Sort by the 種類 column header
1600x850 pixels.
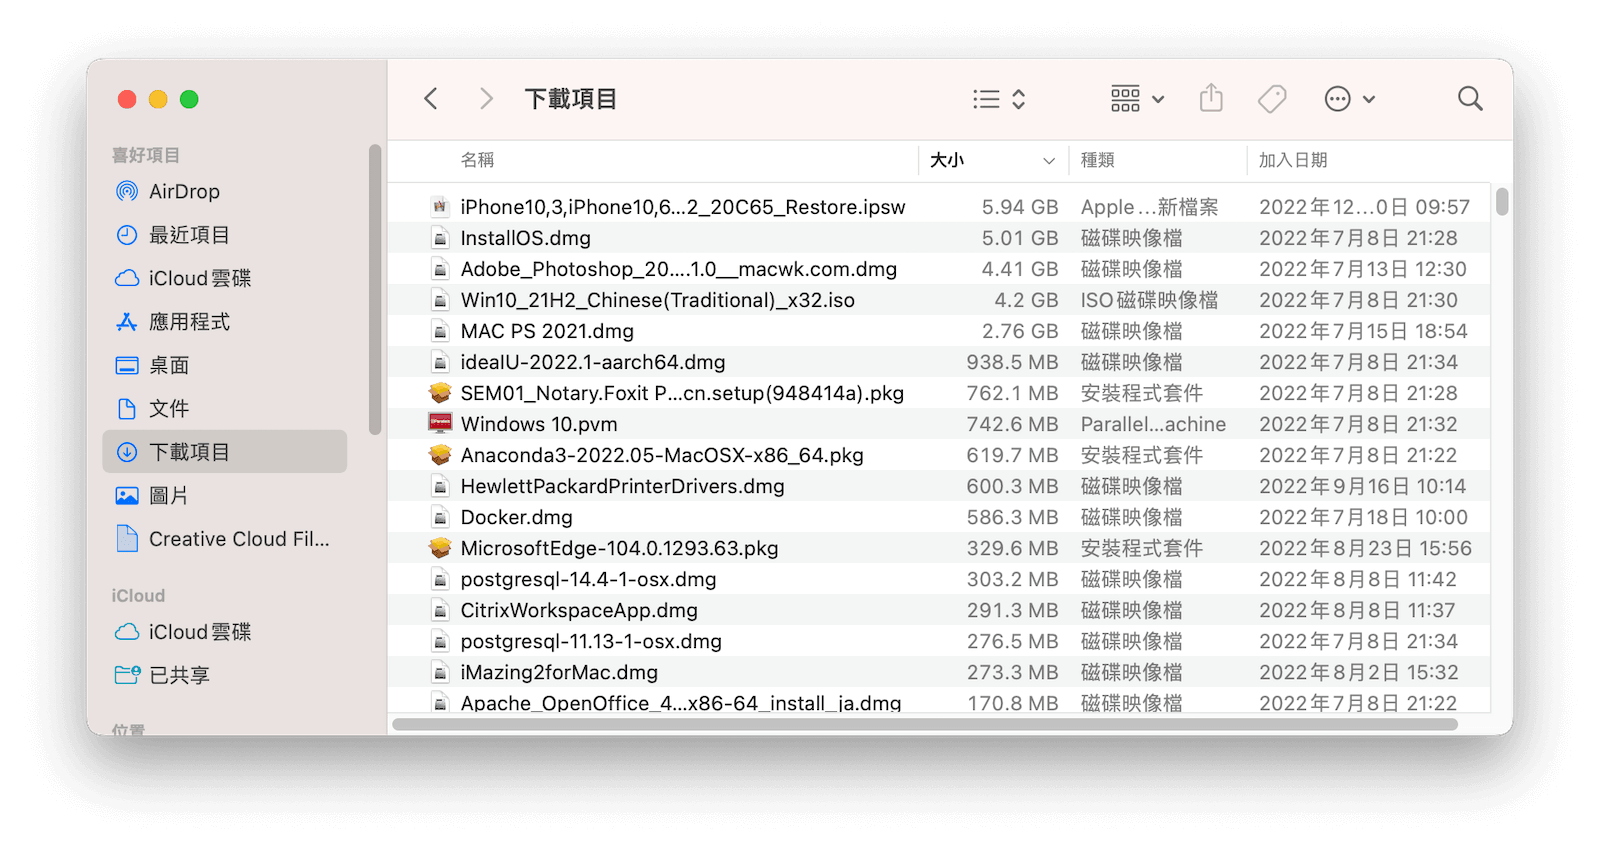pos(1098,160)
